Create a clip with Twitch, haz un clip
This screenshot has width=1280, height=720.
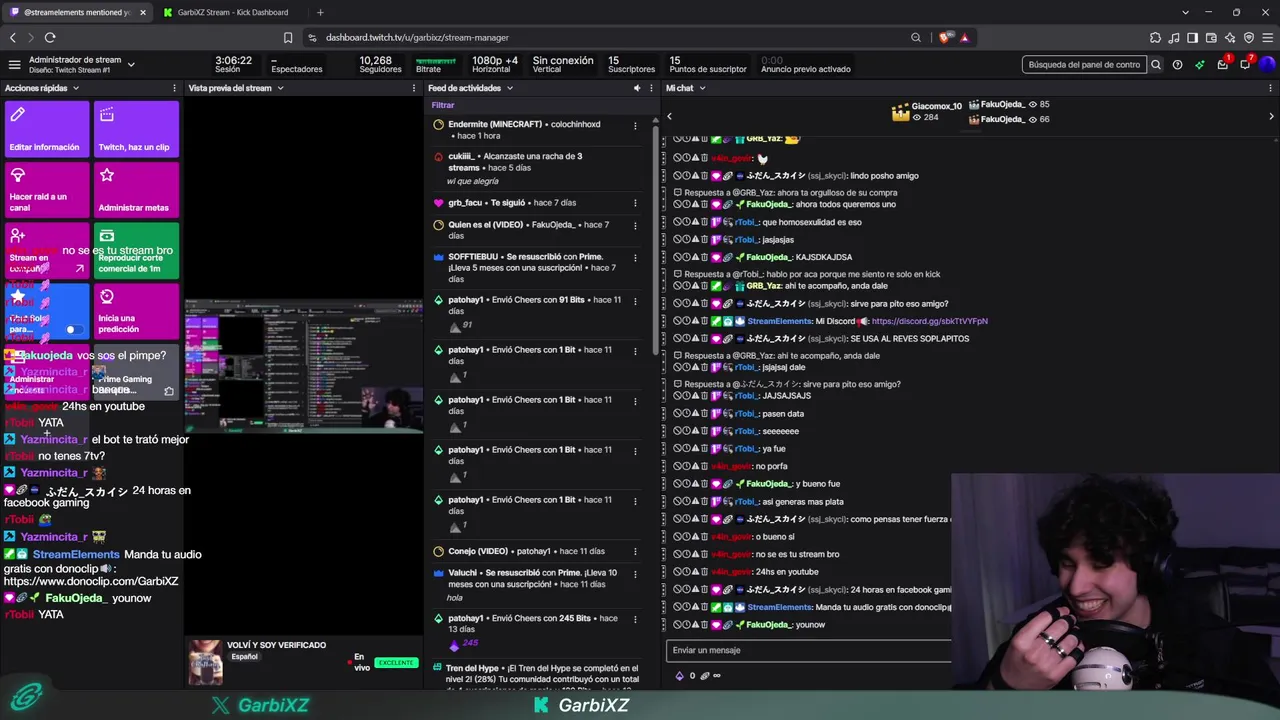pos(136,129)
